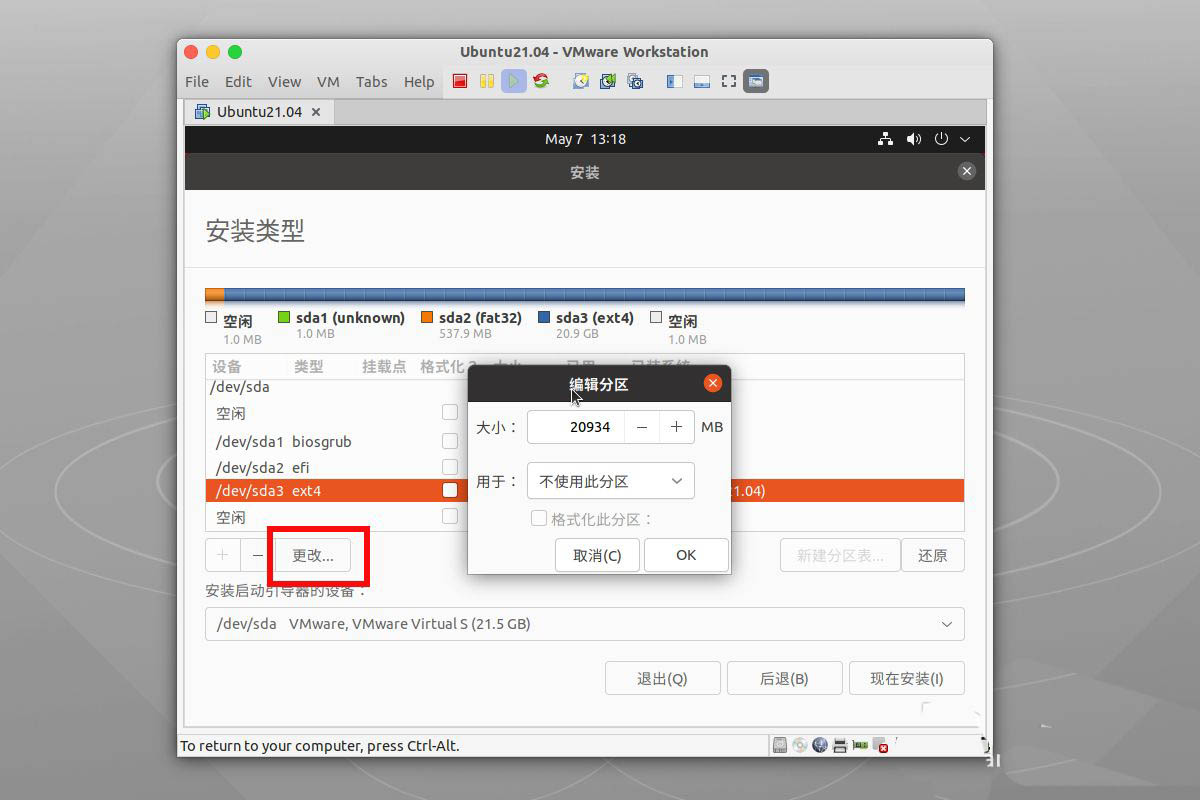1200x800 pixels.
Task: Toggle format checkbox in /dev/sda1 biosgrub row
Action: pyautogui.click(x=450, y=441)
